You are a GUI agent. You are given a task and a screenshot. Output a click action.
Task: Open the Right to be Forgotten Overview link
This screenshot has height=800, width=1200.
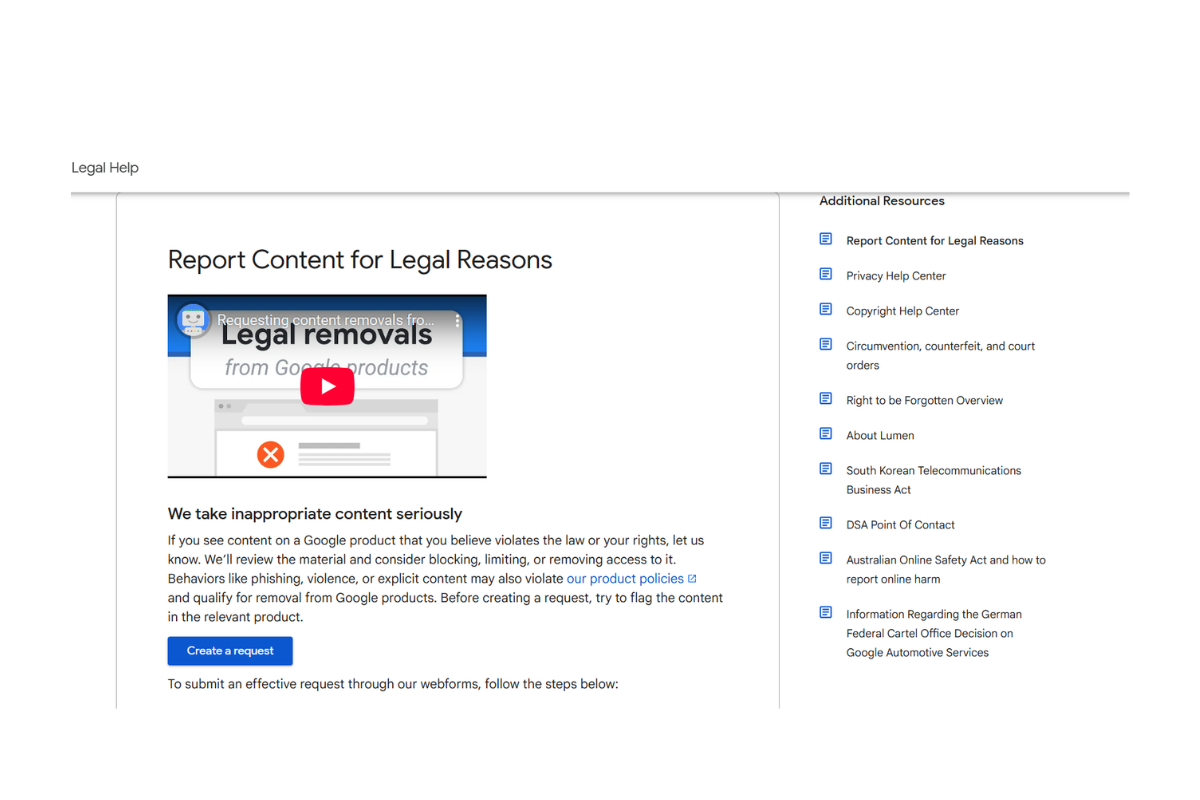tap(925, 401)
